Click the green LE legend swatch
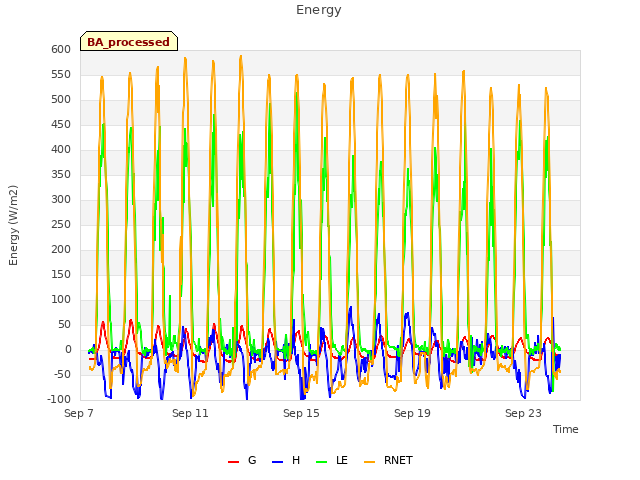Screen dimensions: 640x480 click(x=322, y=461)
